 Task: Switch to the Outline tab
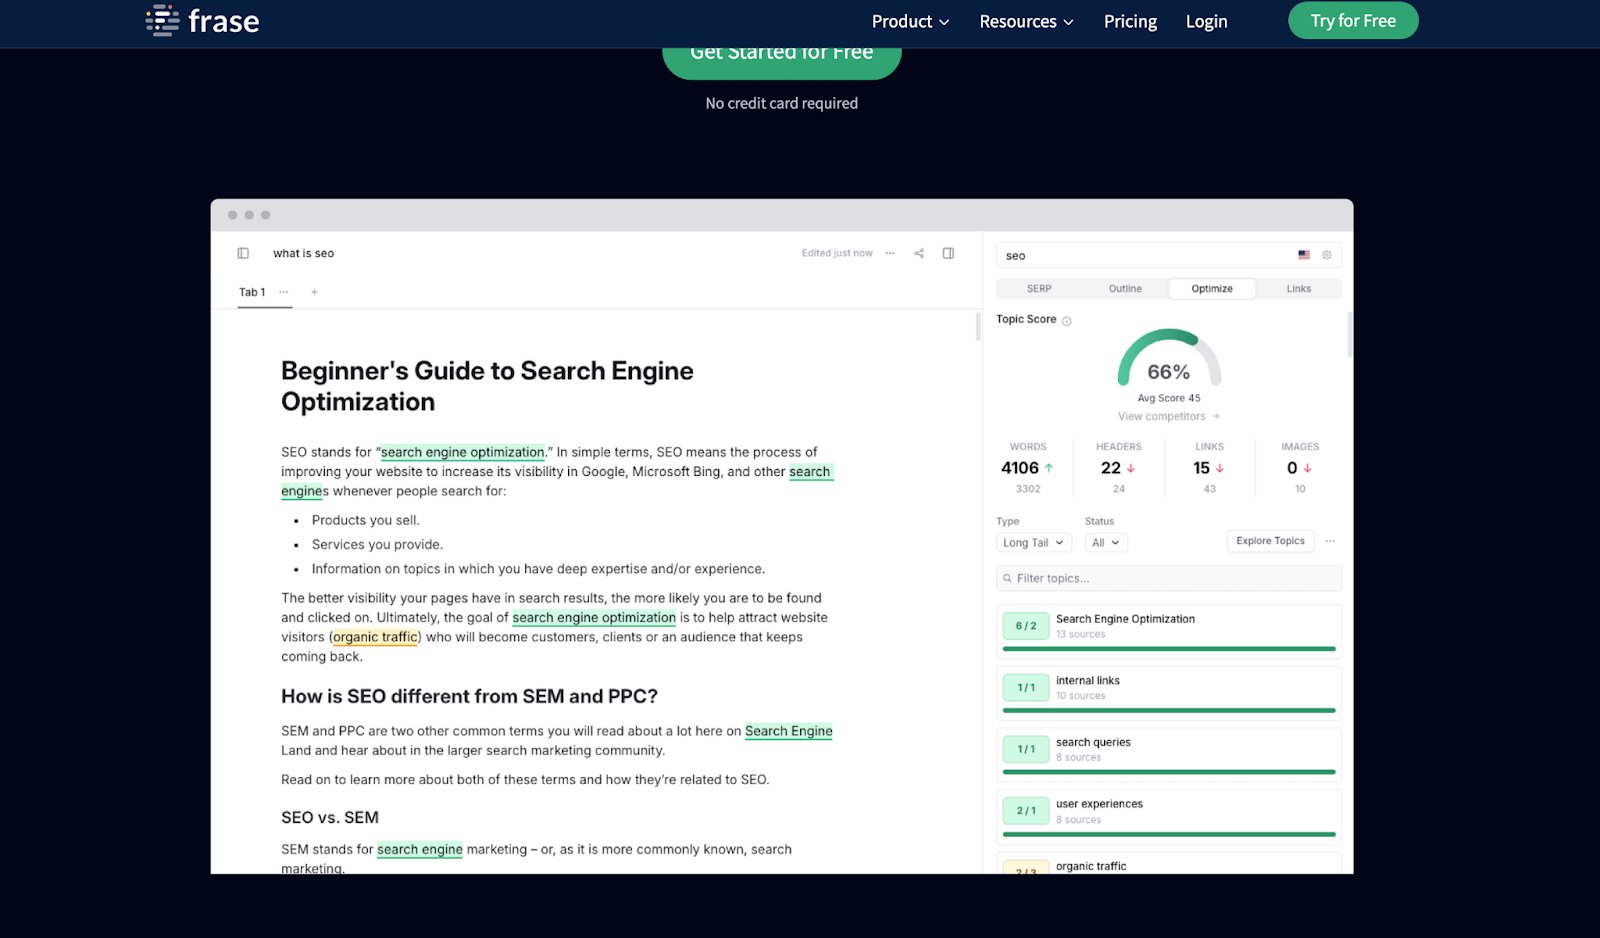tap(1125, 288)
